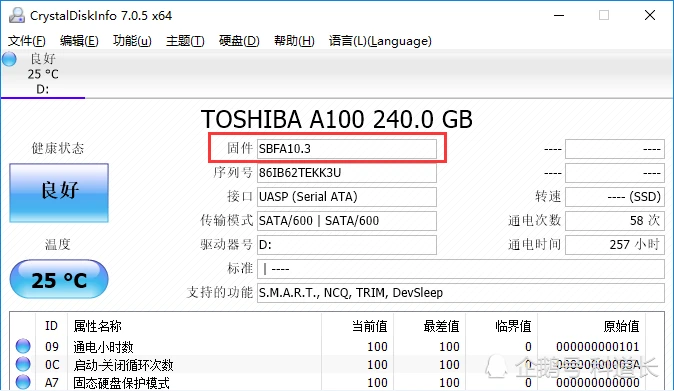674x391 pixels.
Task: Open the 编辑(E) menu
Action: click(x=79, y=41)
